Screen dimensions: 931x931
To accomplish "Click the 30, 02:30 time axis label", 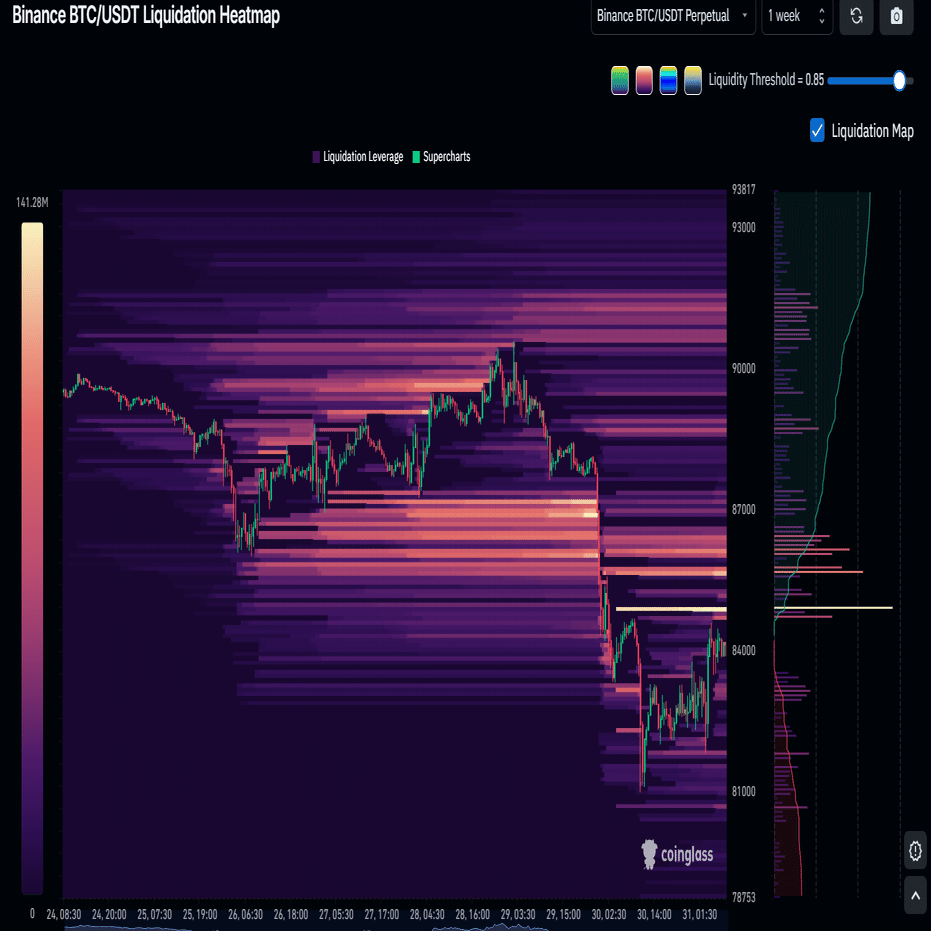I will click(609, 914).
